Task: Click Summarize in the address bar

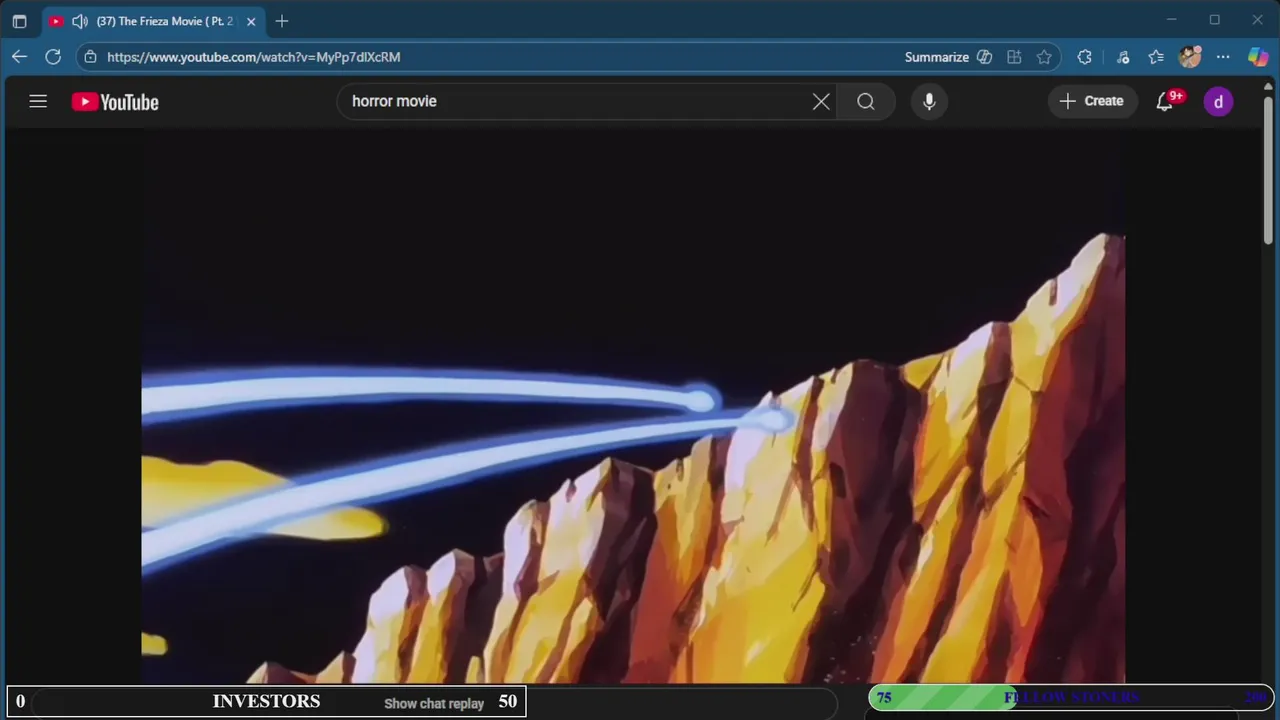Action: click(936, 57)
